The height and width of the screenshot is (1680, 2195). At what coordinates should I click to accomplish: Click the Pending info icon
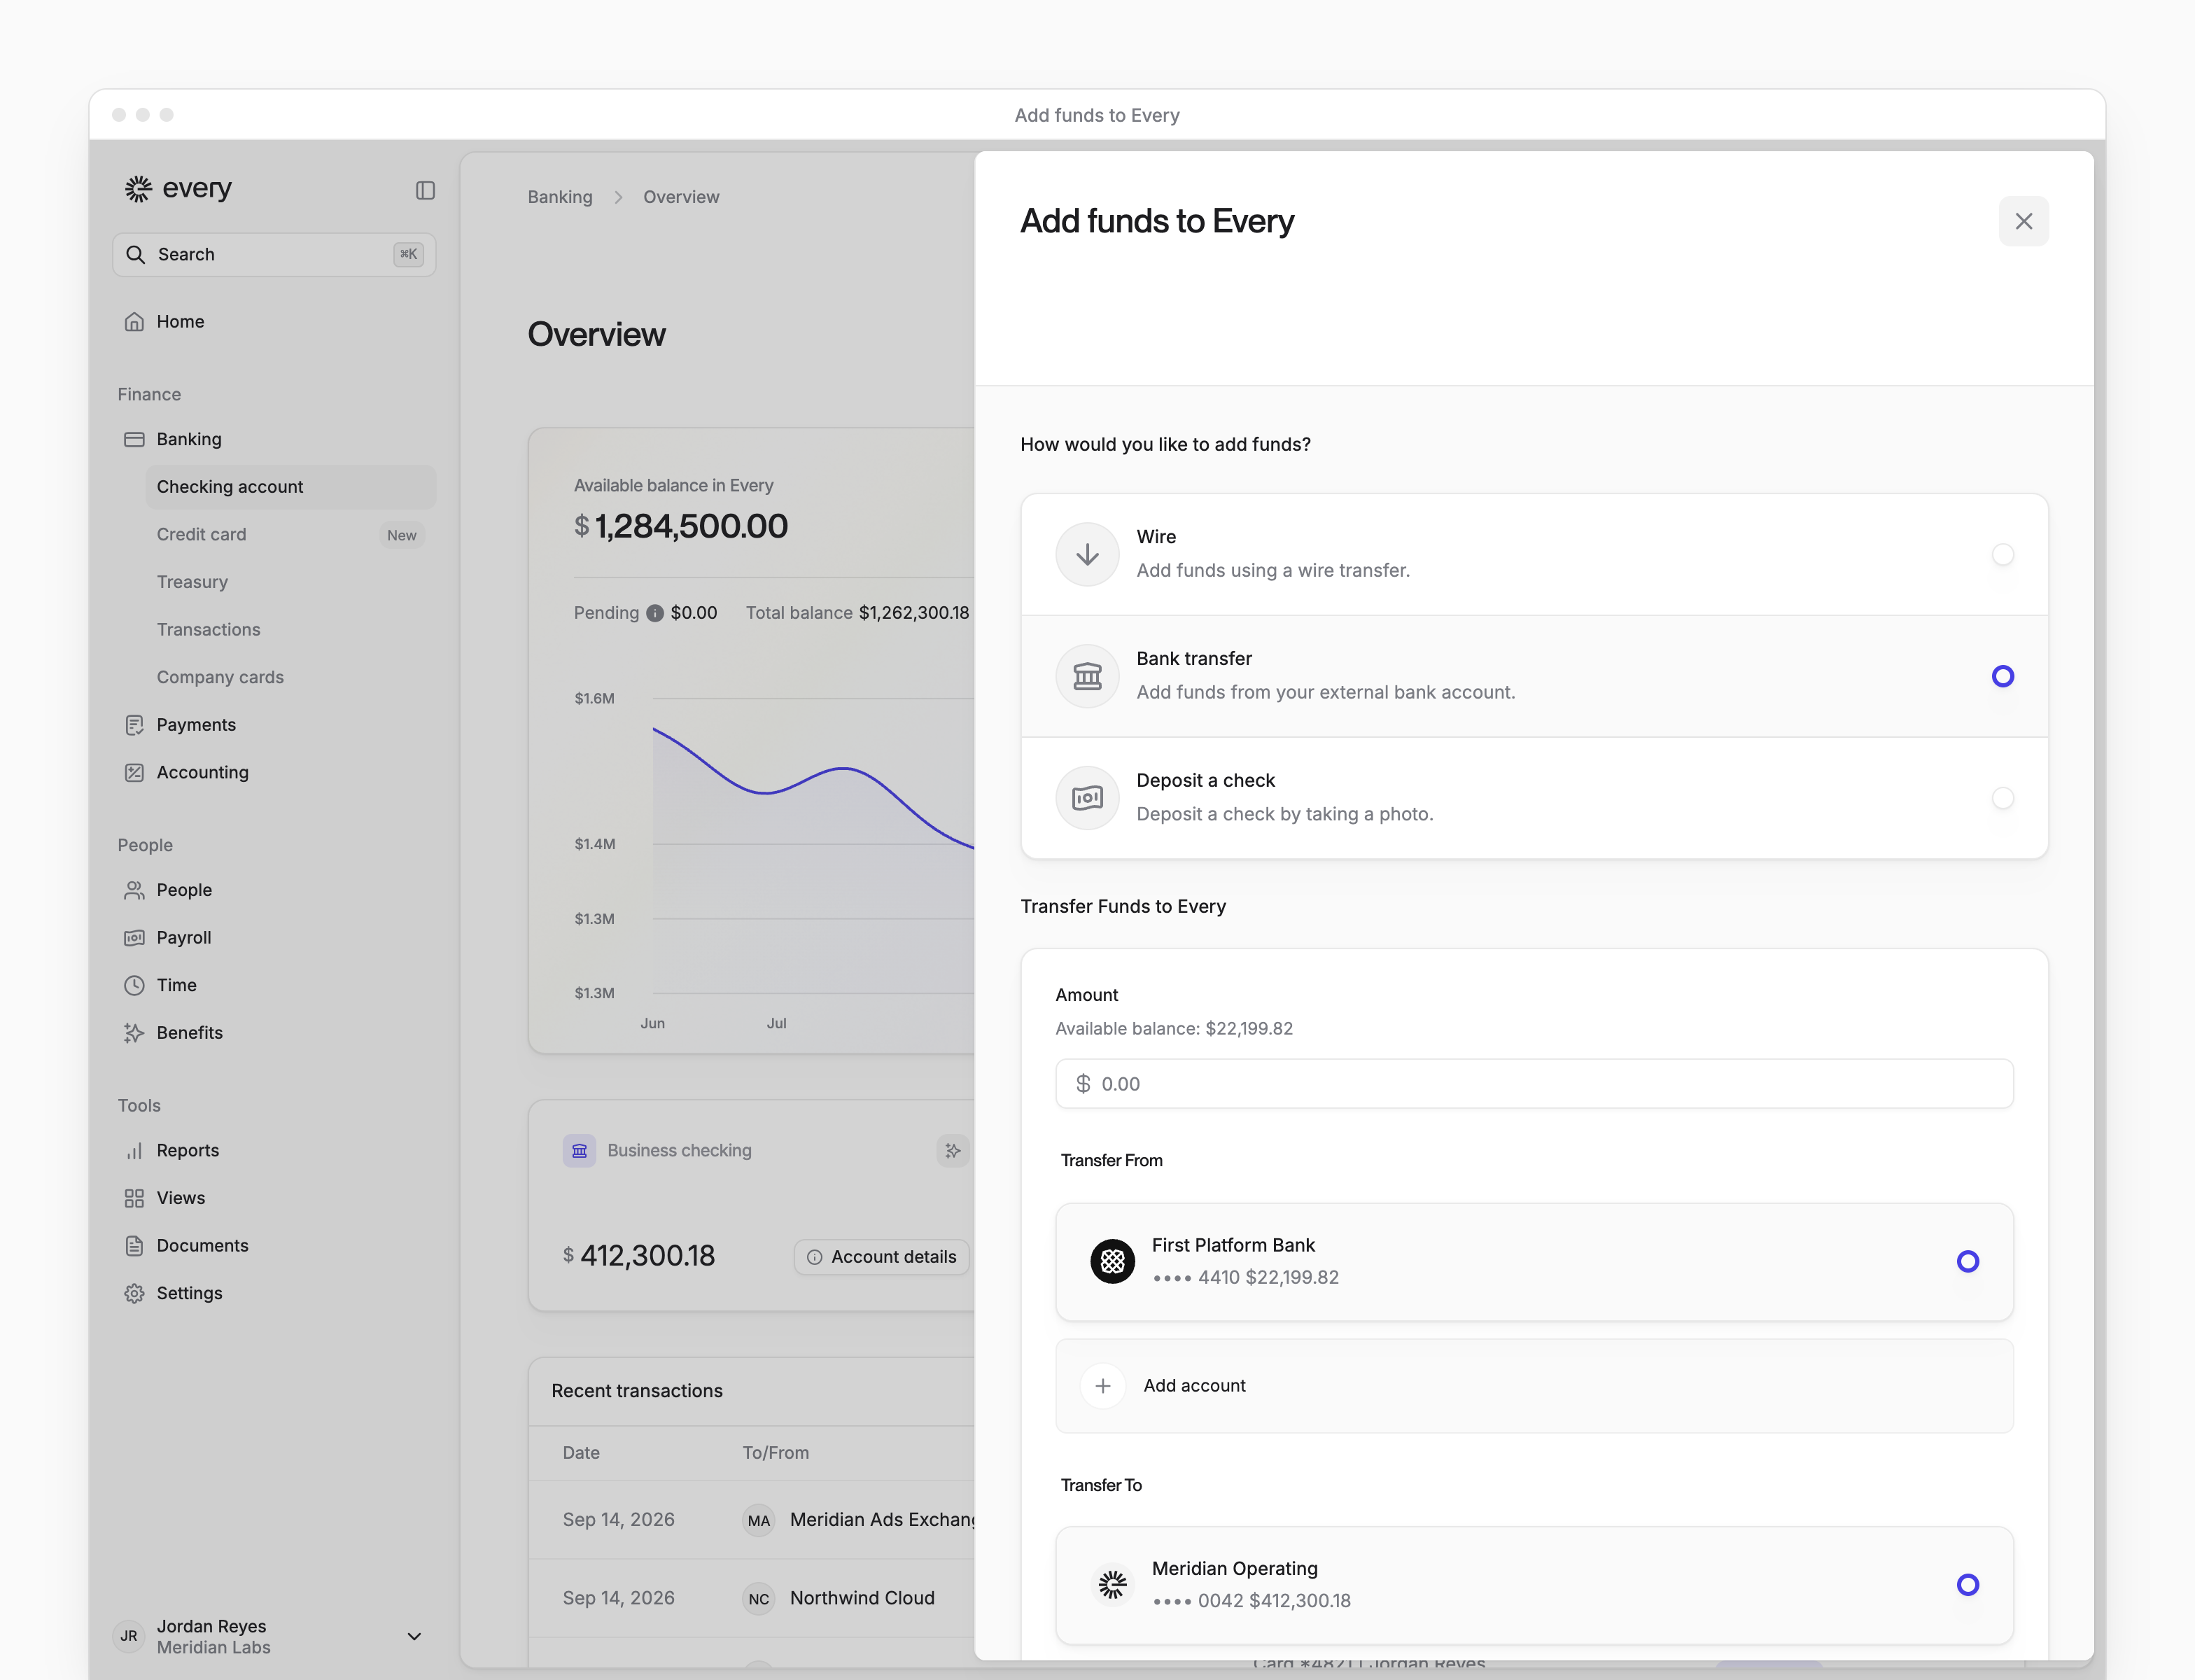click(655, 613)
